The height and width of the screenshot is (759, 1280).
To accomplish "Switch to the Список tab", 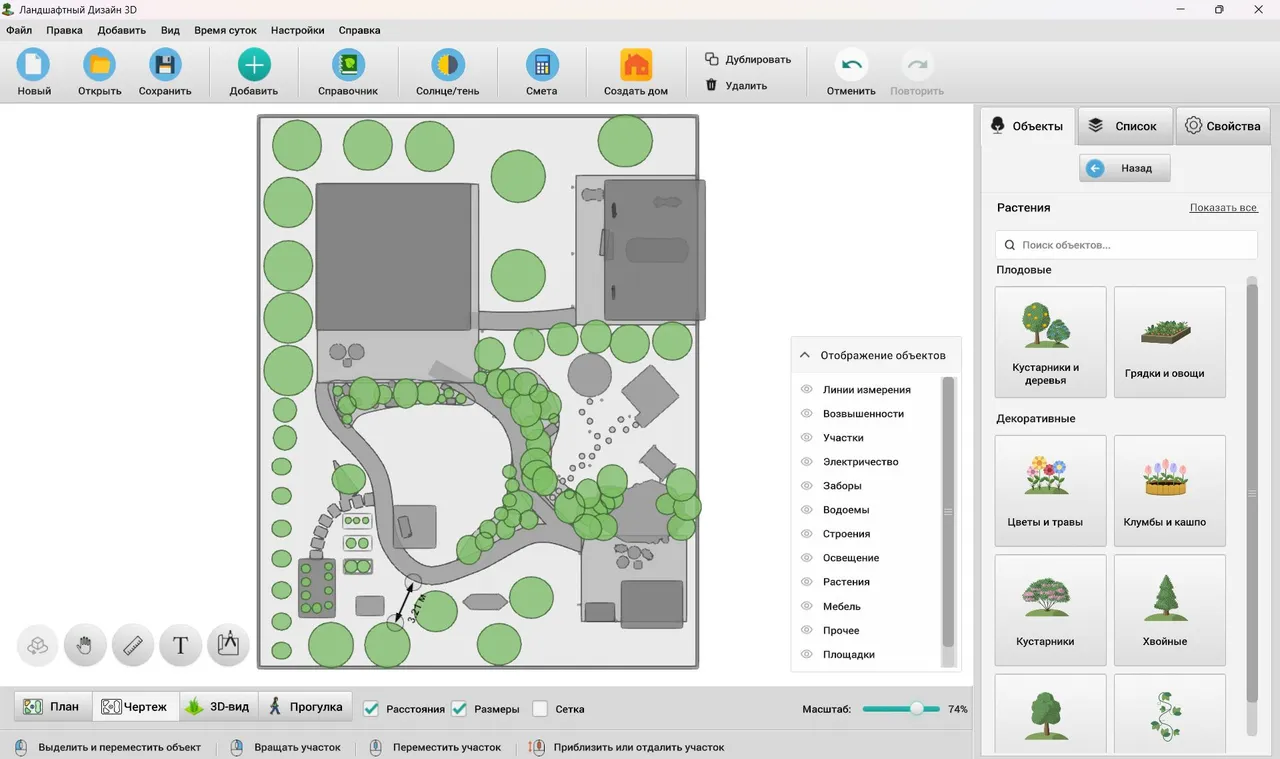I will point(1125,126).
